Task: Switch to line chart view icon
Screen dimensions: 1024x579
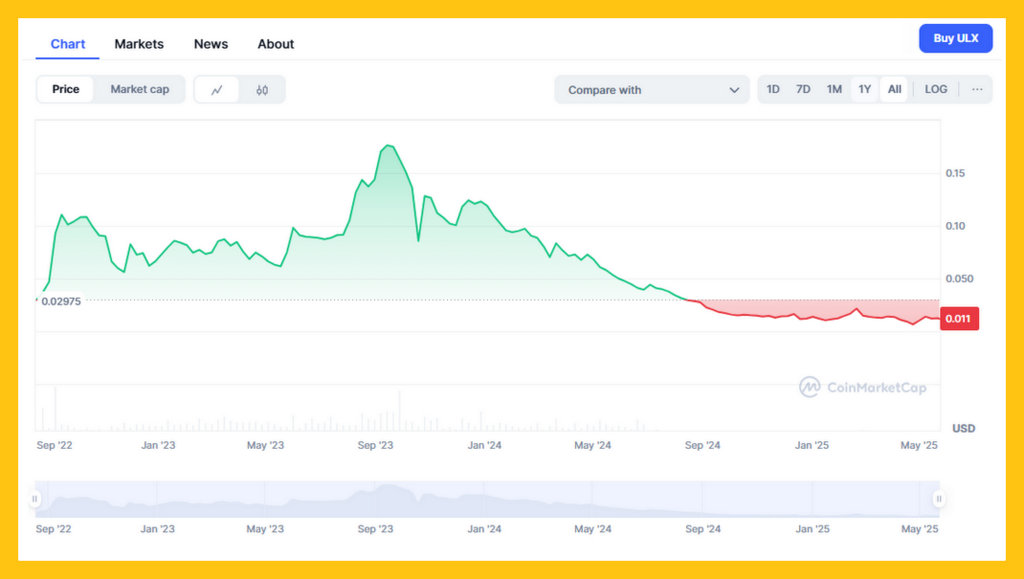Action: 217,90
